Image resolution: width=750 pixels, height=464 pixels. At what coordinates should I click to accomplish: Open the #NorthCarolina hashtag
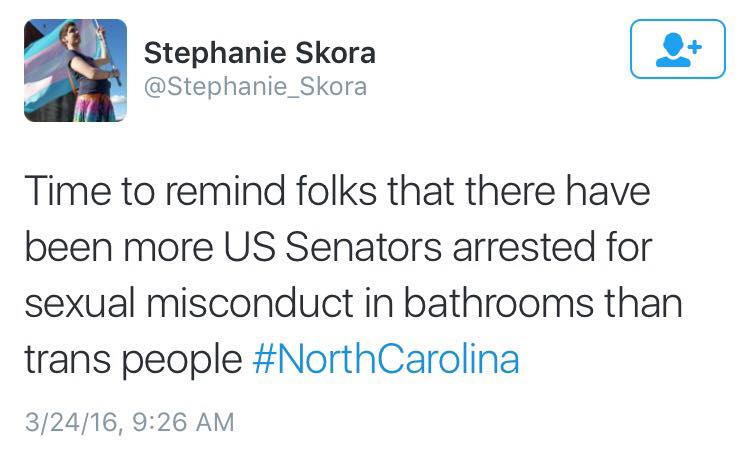point(386,359)
